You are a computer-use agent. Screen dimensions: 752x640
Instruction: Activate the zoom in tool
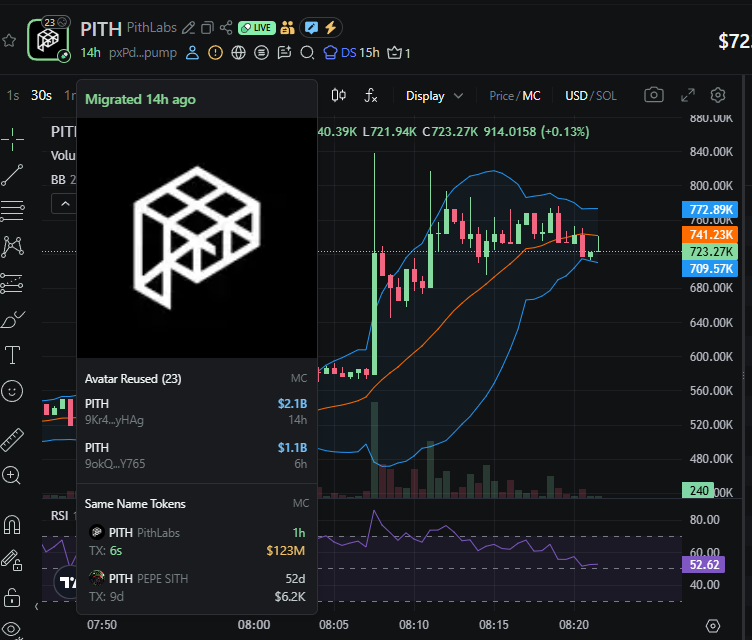(12, 475)
